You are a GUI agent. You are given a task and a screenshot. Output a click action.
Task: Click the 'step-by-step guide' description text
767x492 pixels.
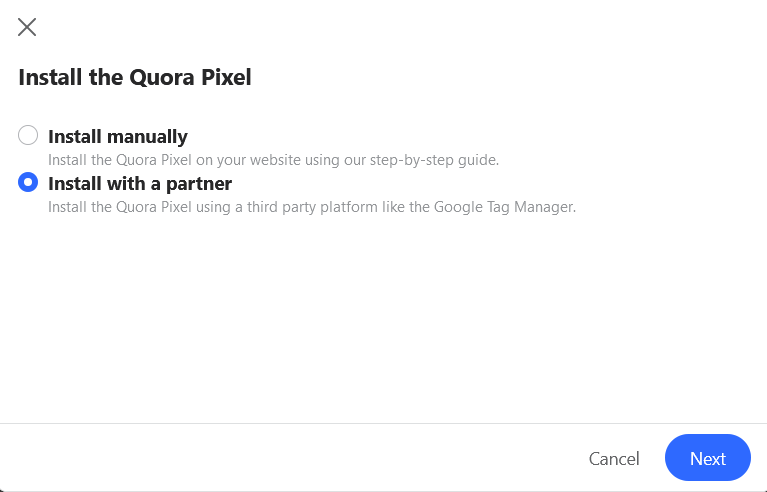click(434, 160)
